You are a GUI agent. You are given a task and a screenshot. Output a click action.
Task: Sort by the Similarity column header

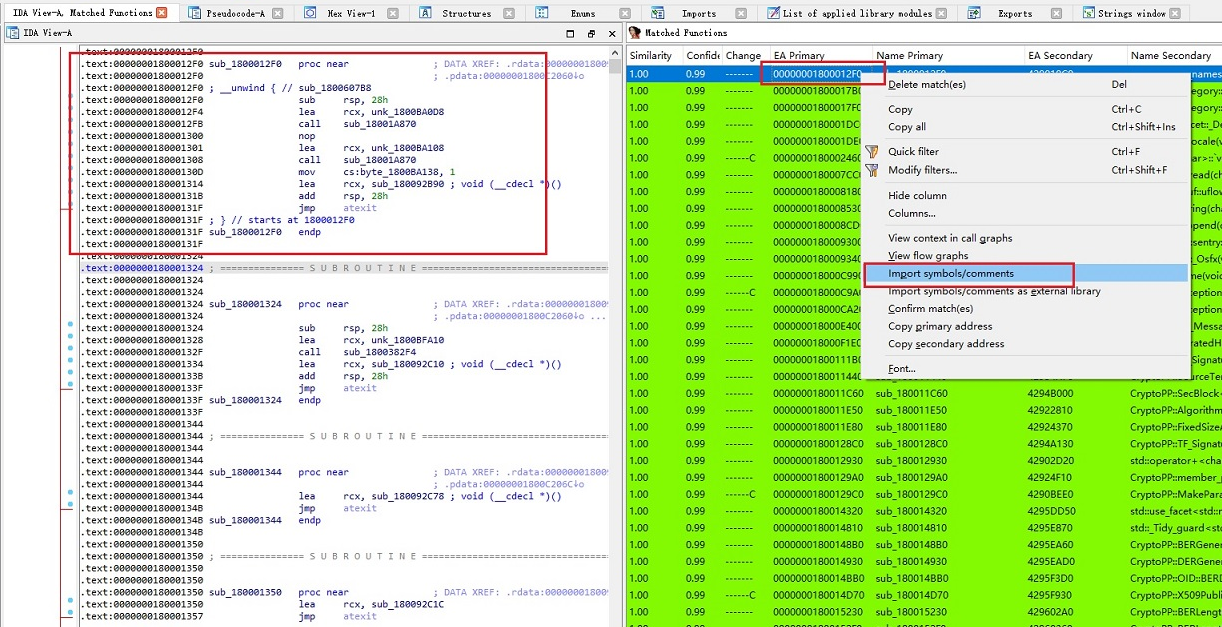point(651,56)
